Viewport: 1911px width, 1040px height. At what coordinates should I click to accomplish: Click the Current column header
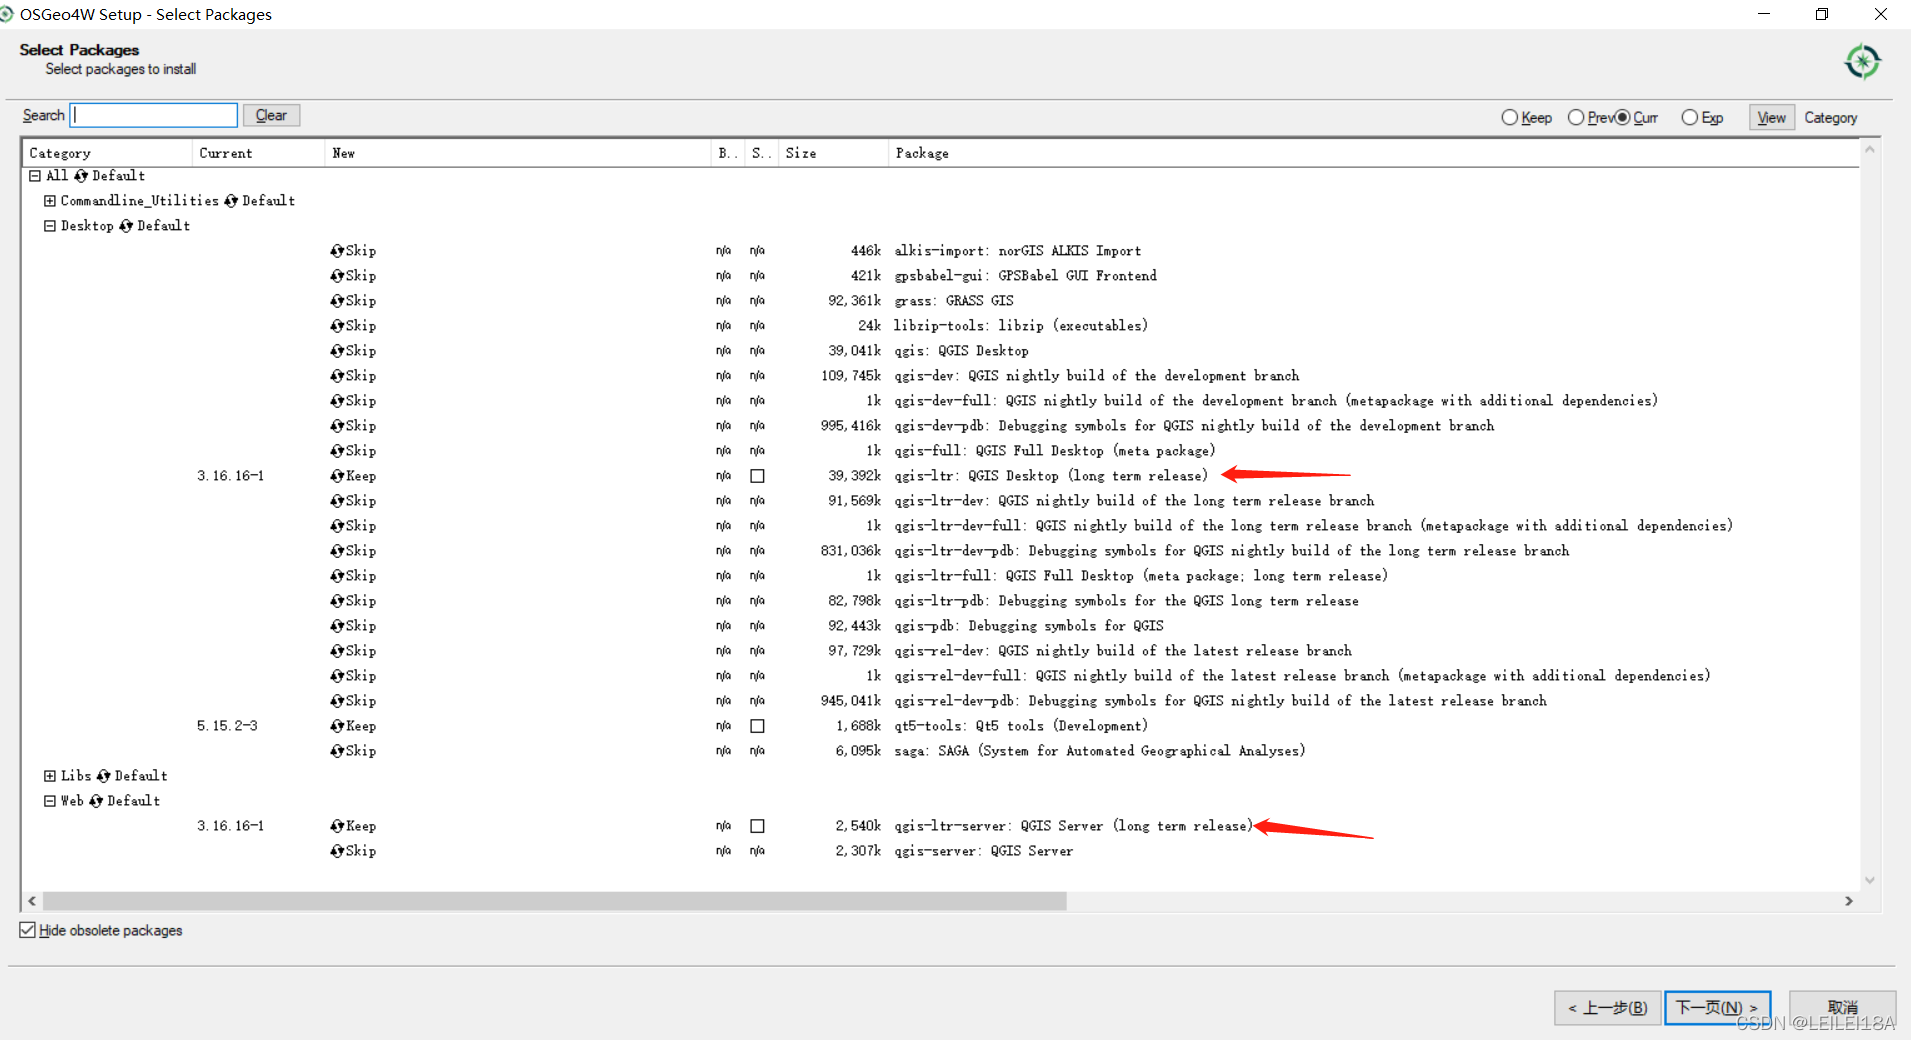pos(258,153)
